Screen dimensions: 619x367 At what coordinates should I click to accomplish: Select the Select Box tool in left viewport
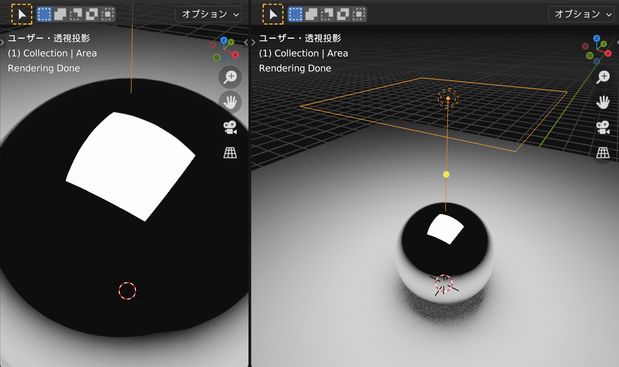point(21,15)
